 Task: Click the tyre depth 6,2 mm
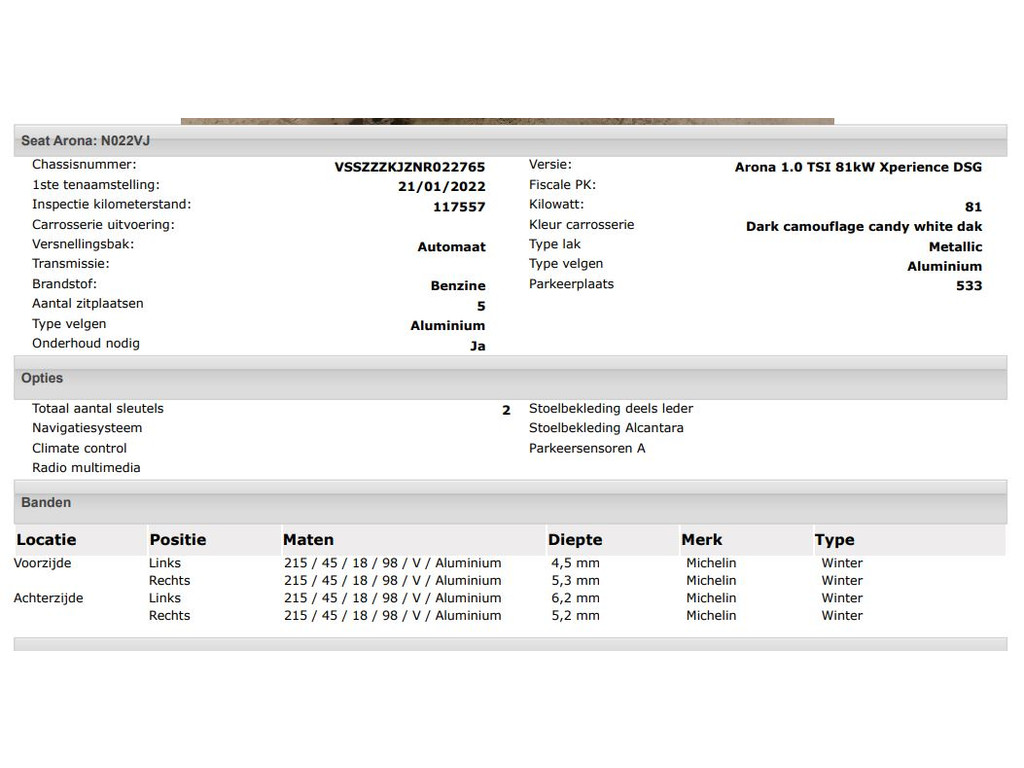click(575, 598)
